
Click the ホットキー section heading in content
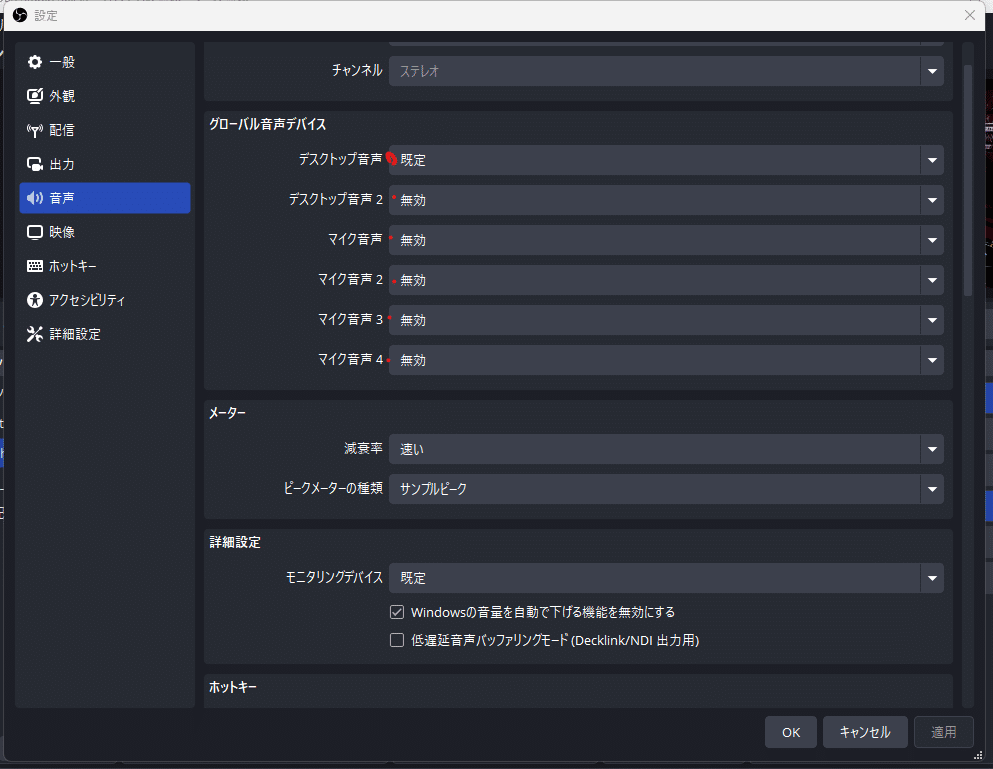click(x=233, y=687)
